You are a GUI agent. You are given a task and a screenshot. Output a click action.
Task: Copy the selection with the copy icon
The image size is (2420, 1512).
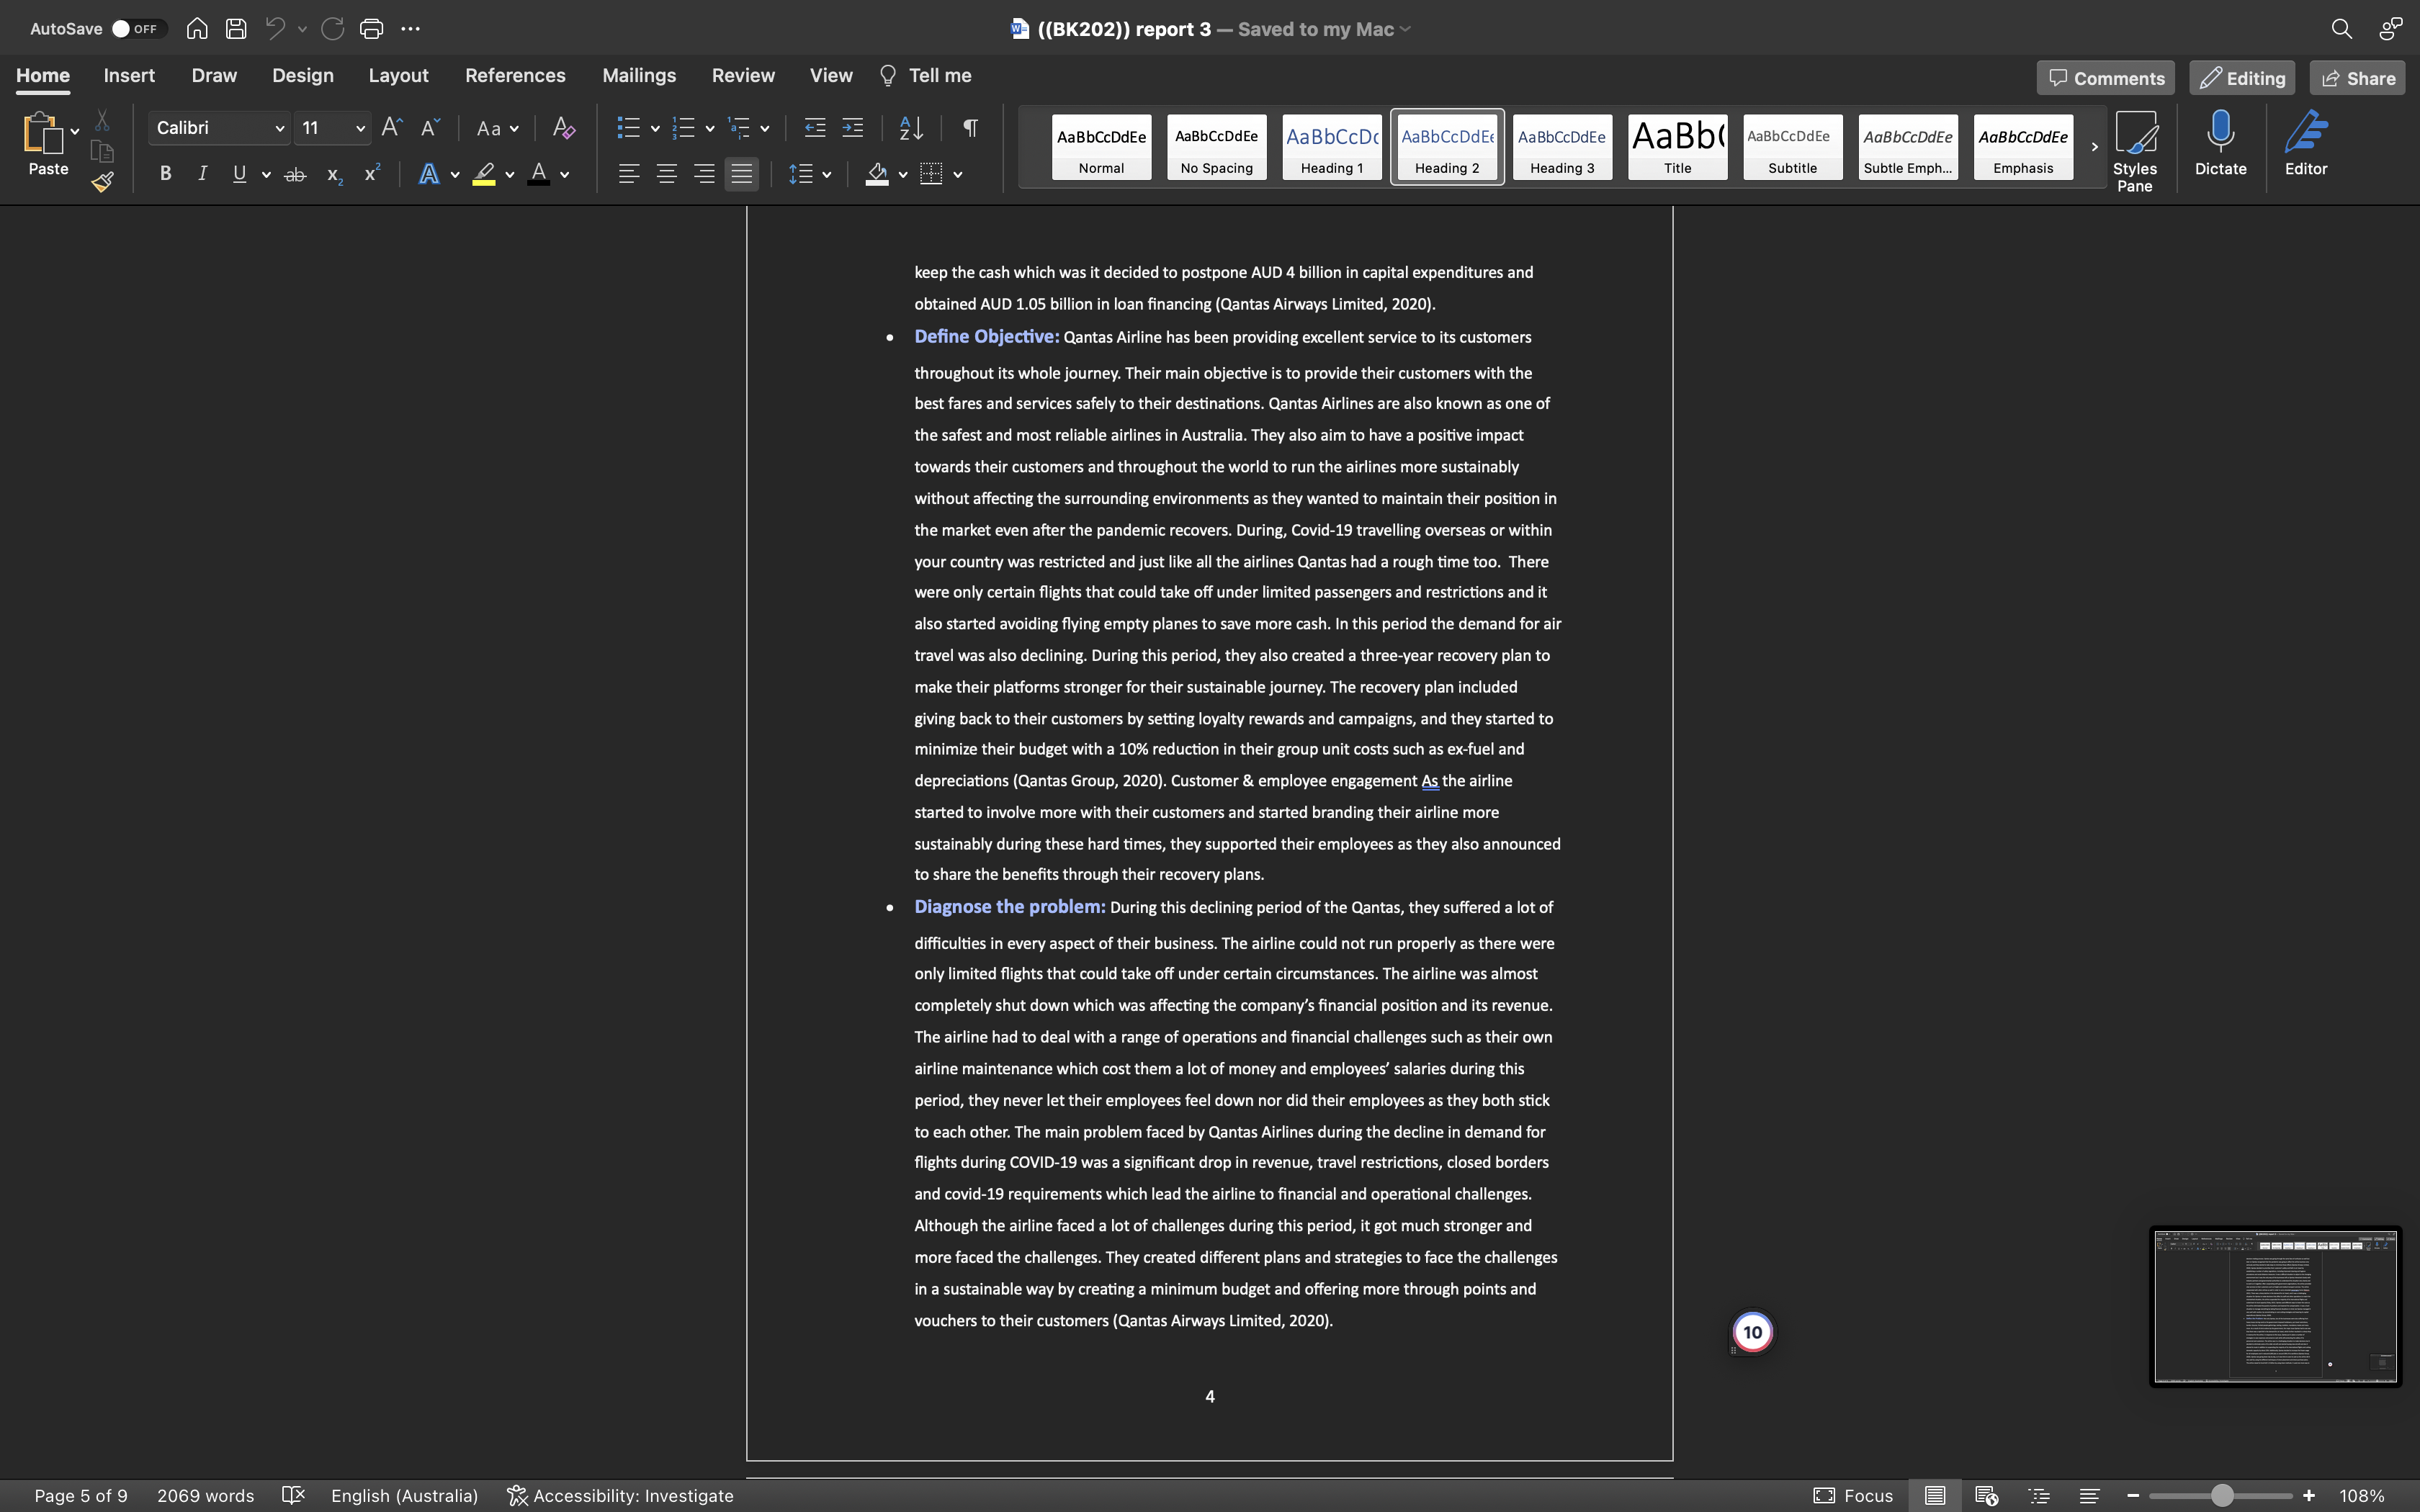click(102, 151)
